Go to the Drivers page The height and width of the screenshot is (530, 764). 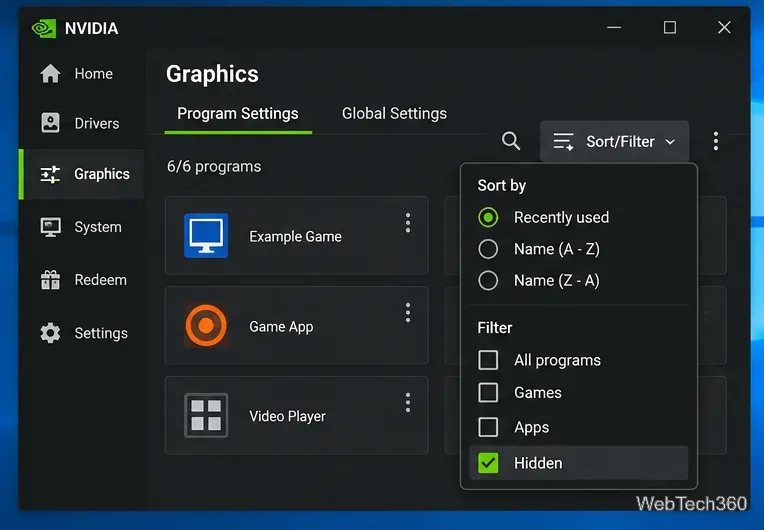point(81,123)
